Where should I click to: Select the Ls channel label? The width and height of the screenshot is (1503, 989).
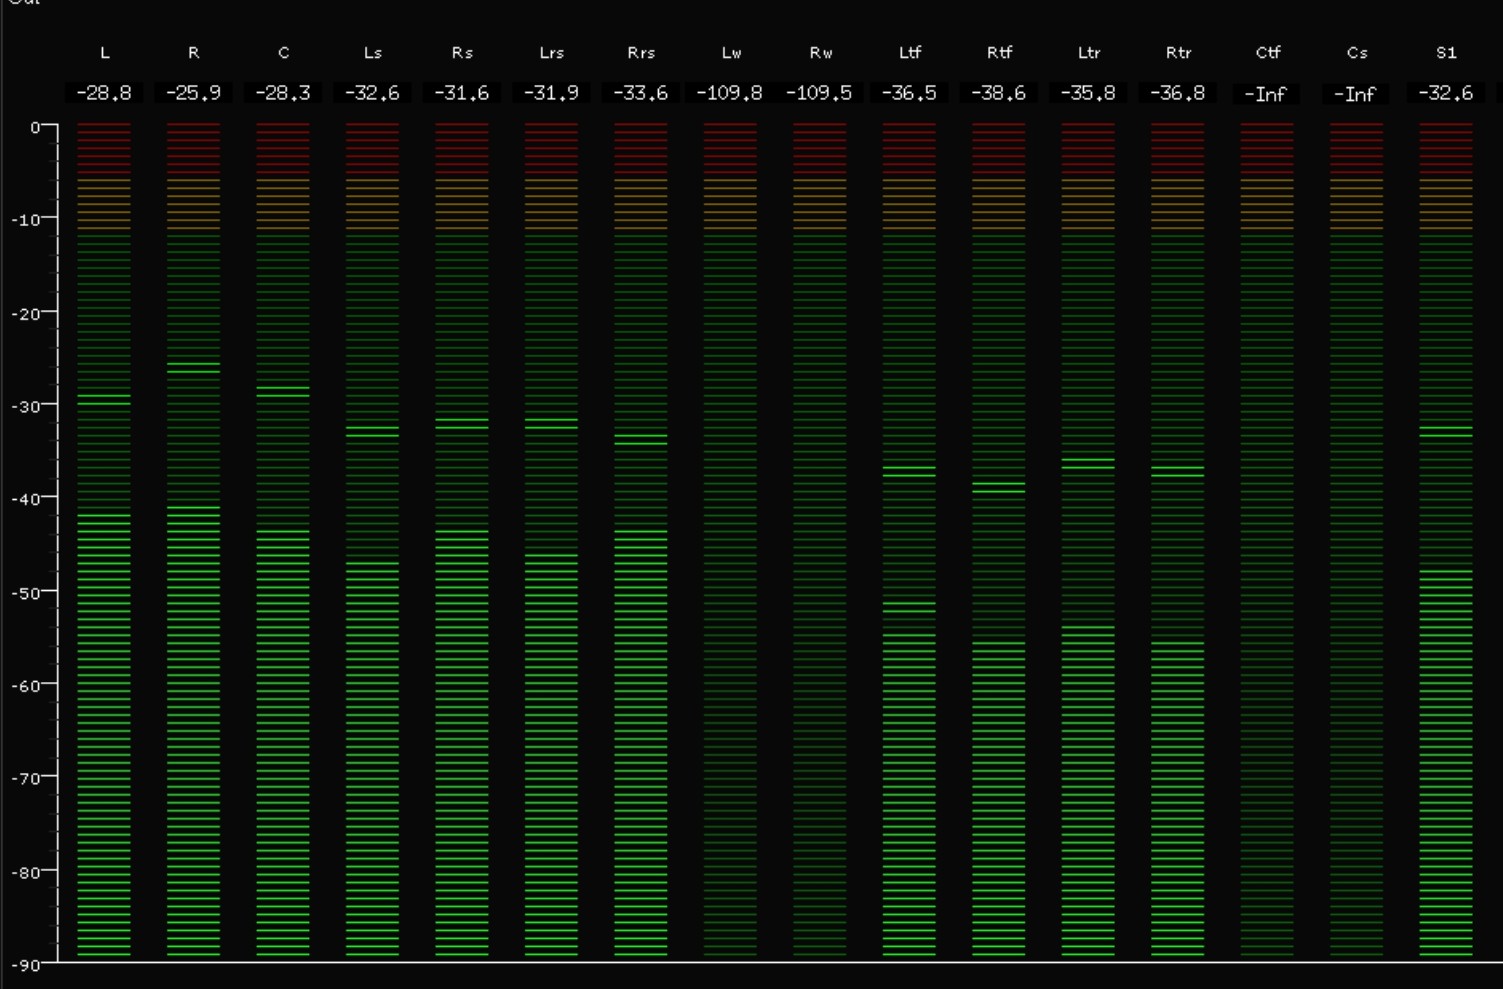372,53
